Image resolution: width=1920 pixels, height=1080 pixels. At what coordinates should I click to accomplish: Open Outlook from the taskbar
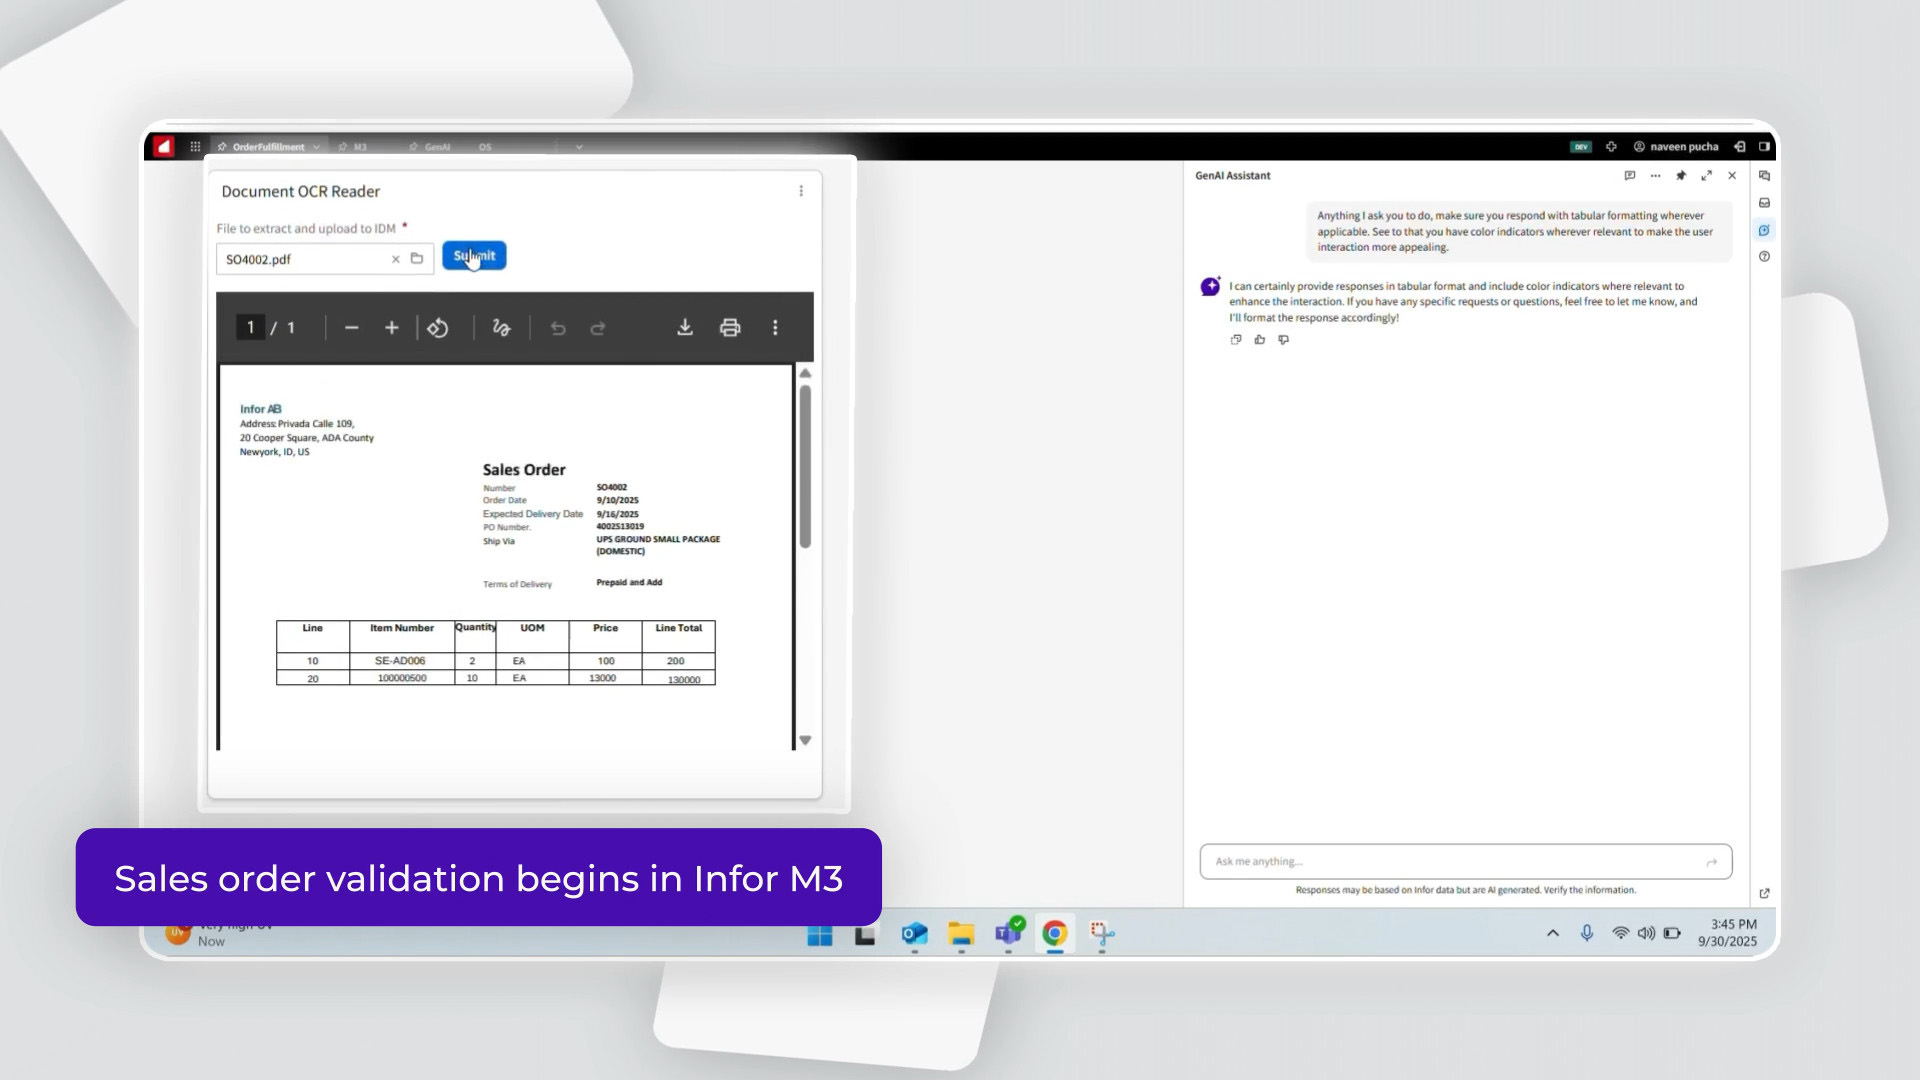click(x=914, y=935)
